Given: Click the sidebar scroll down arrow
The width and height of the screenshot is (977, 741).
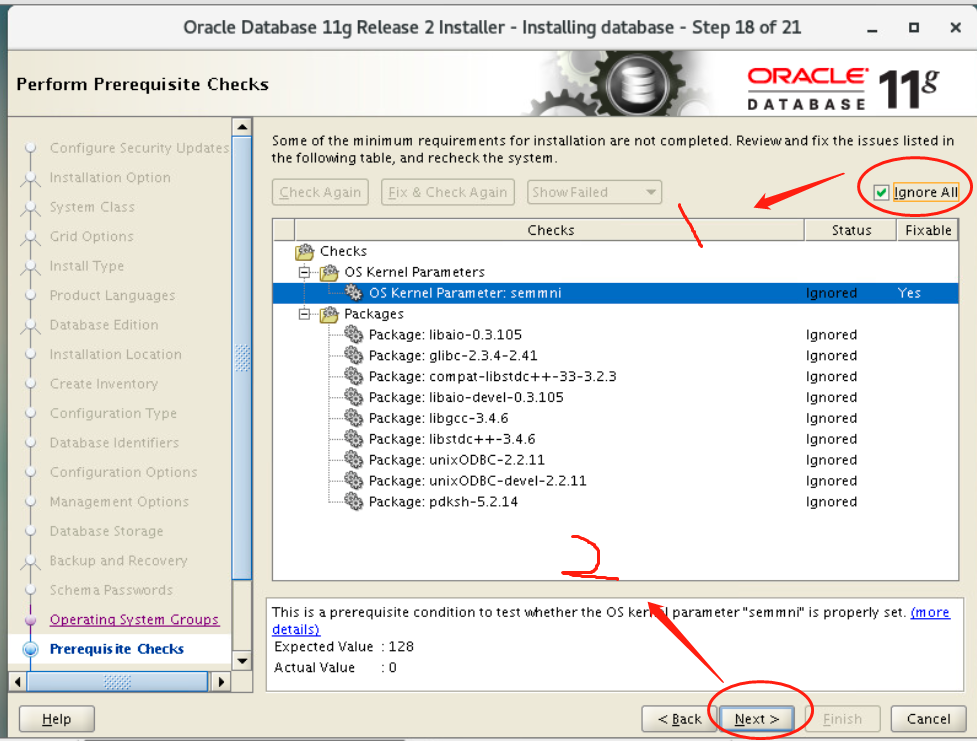Looking at the screenshot, I should (x=242, y=661).
